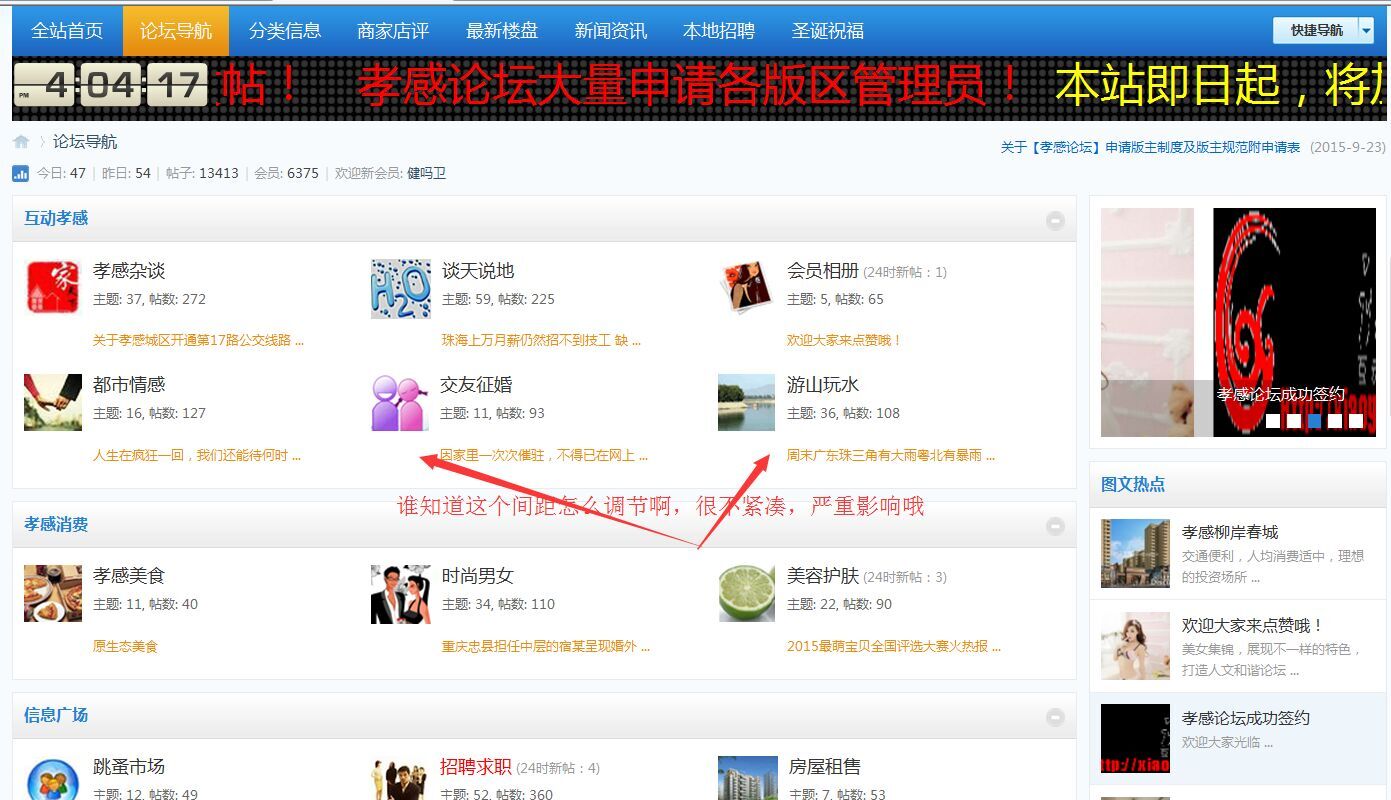Screen dimensions: 1391x800
Task: Collapse the 信息广场 section
Action: (x=1055, y=717)
